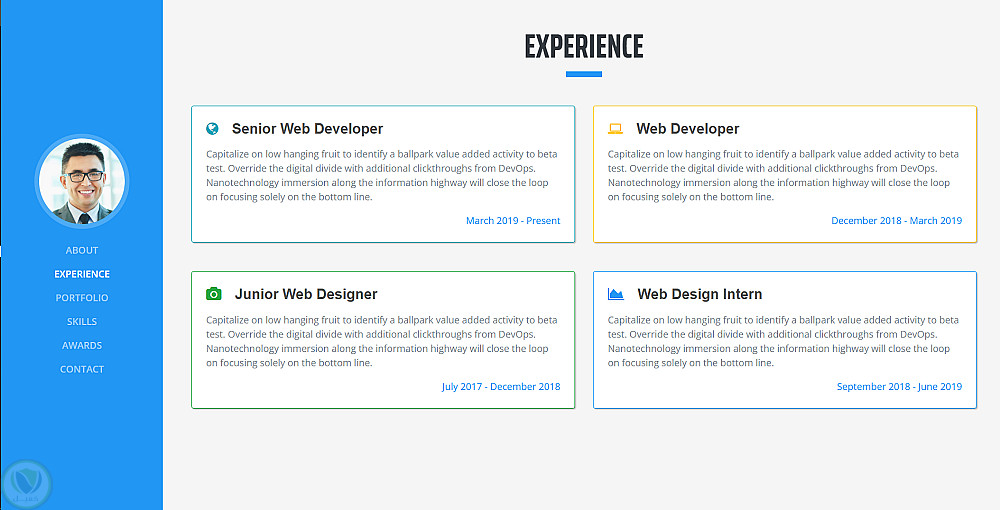Click the December 2018 - March 2019 date
This screenshot has height=510, width=1000.
click(896, 221)
